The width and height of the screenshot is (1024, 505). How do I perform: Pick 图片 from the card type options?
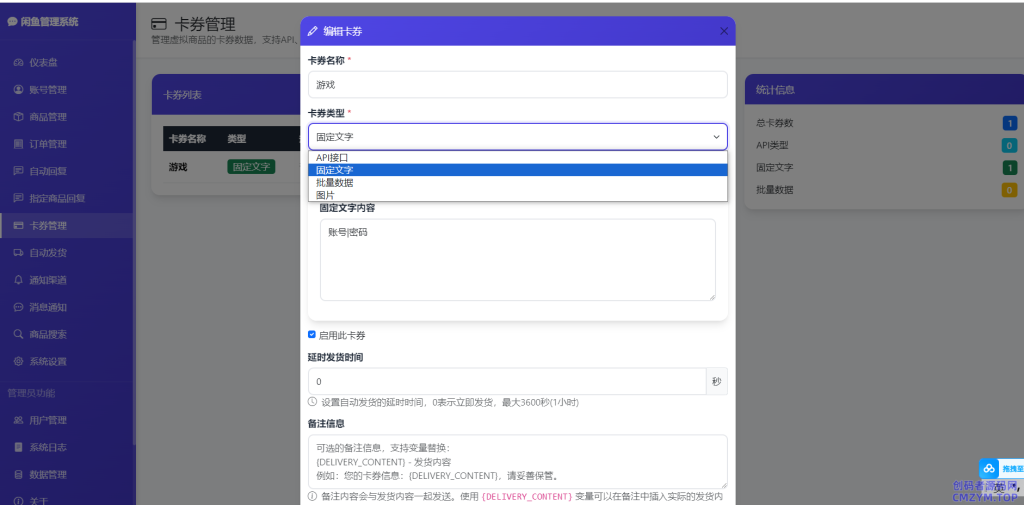pyautogui.click(x=326, y=195)
